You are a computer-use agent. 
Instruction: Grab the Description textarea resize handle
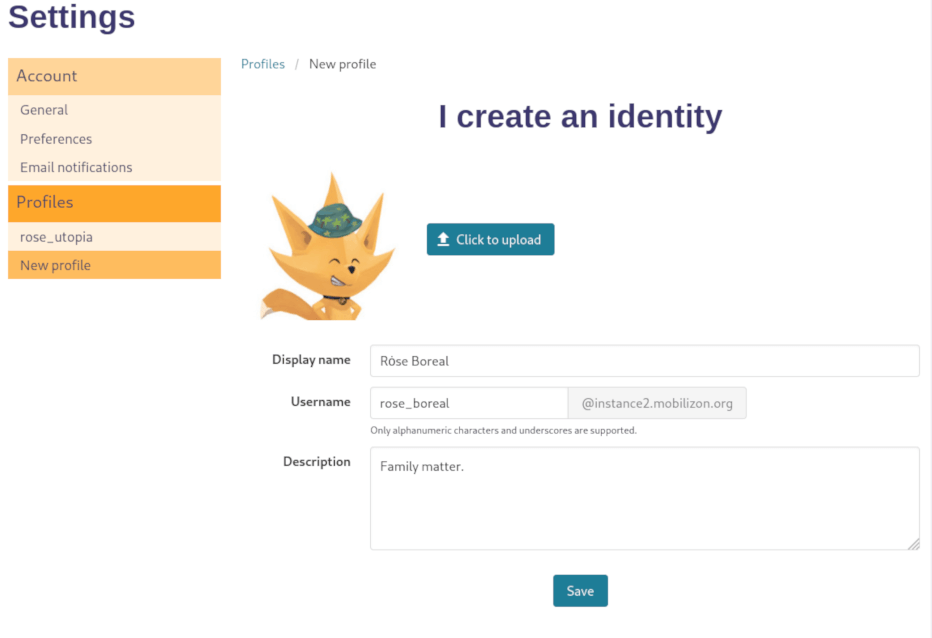(x=914, y=544)
